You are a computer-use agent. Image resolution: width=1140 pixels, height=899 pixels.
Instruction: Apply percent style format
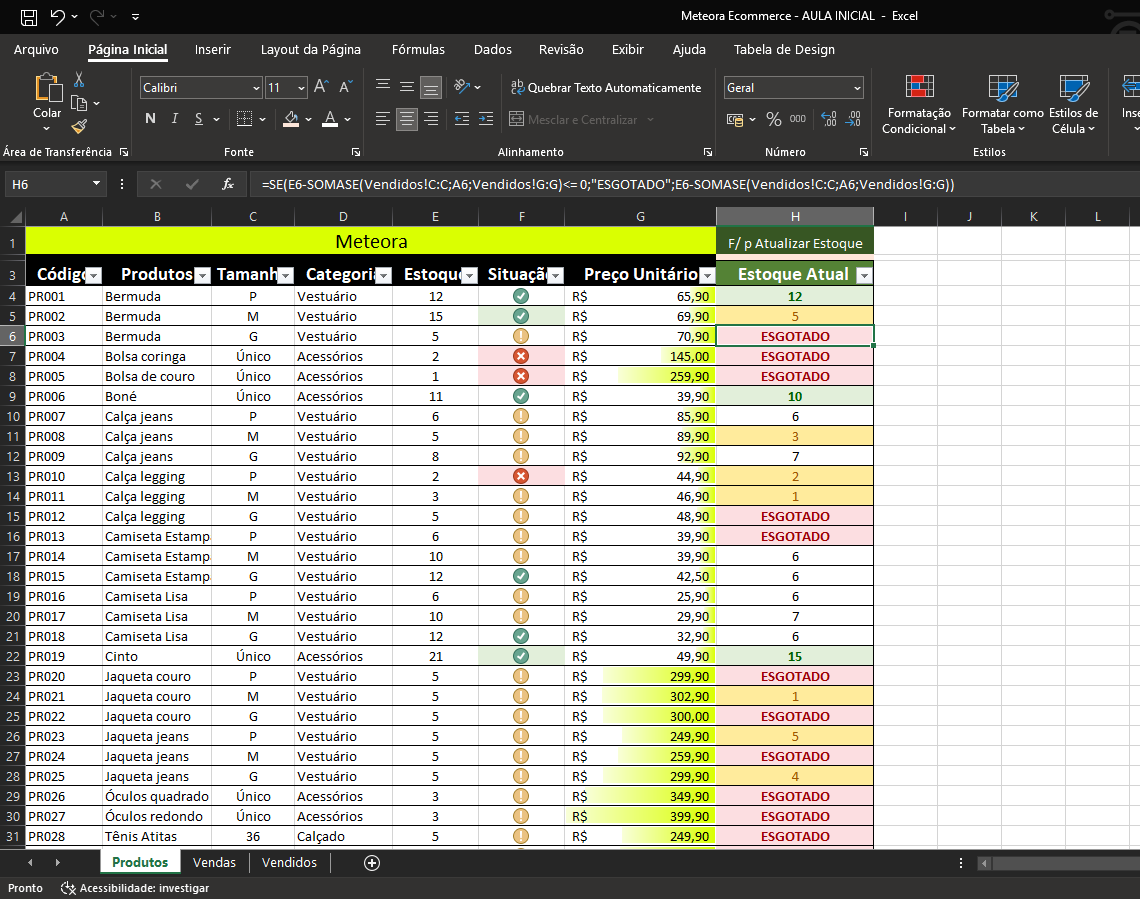tap(774, 119)
